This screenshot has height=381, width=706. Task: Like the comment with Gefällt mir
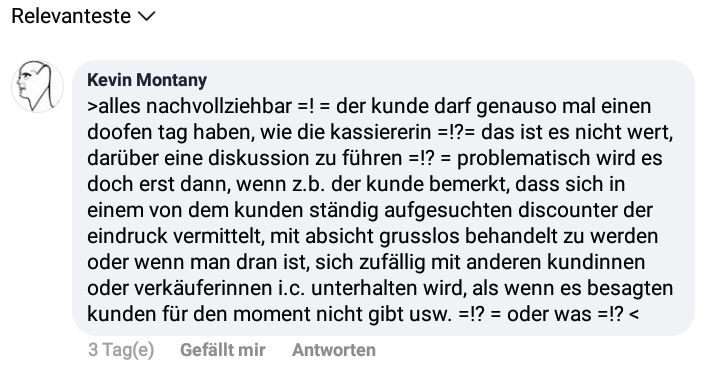[222, 350]
